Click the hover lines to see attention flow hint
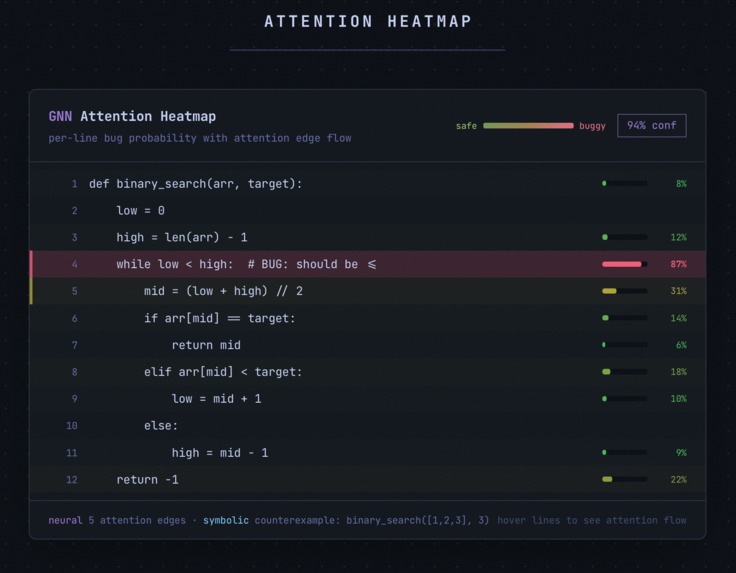Image resolution: width=736 pixels, height=573 pixels. (x=591, y=520)
